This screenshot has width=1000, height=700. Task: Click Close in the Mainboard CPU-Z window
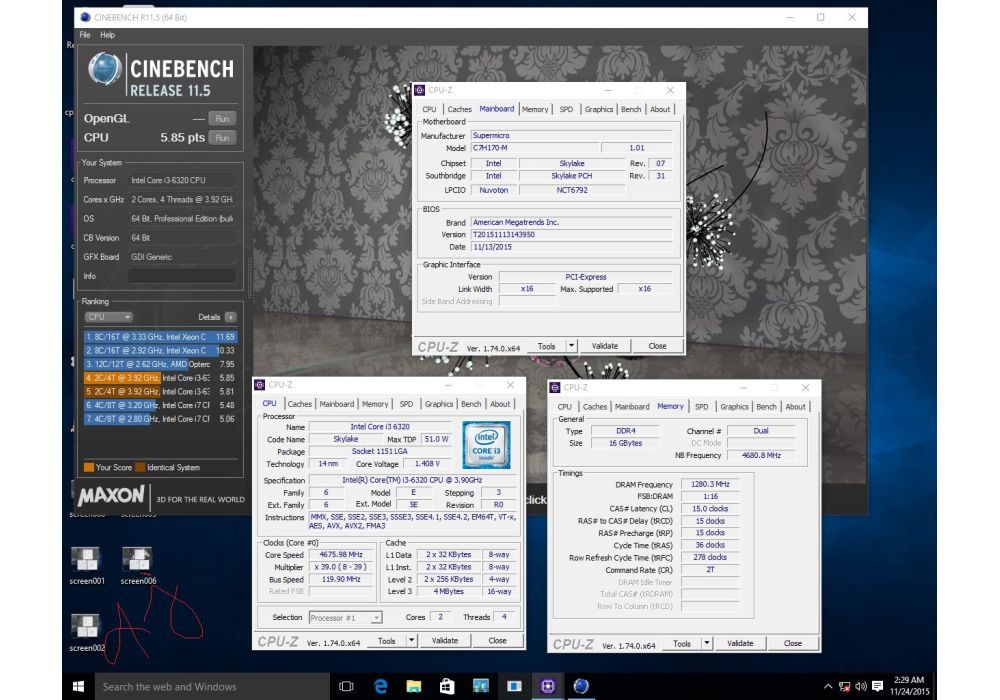658,346
